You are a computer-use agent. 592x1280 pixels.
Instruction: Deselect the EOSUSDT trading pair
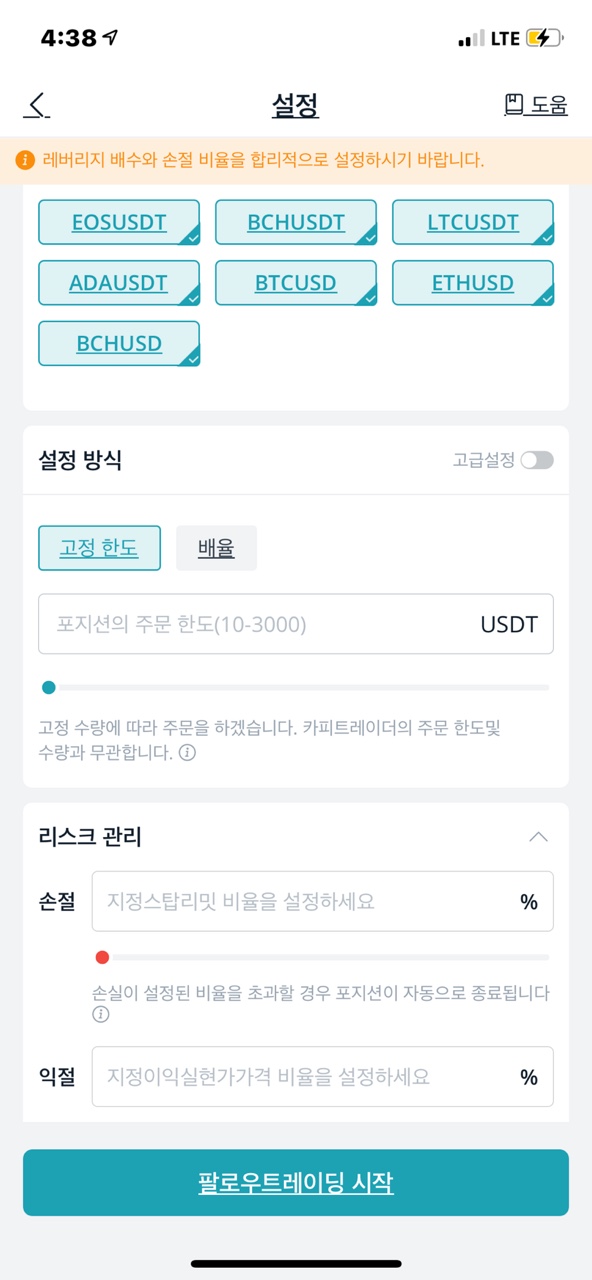pos(119,222)
